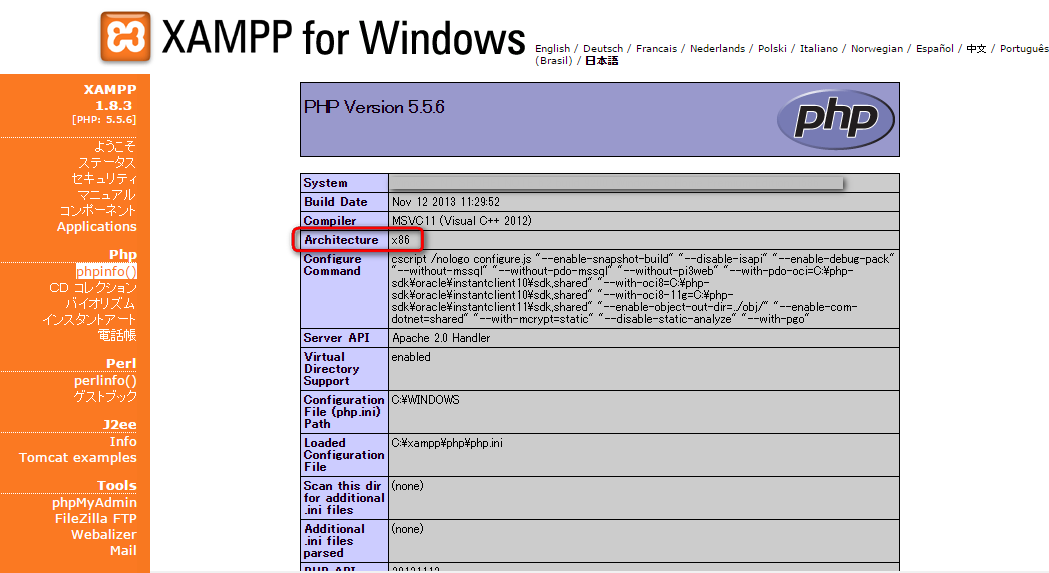Launch phpMyAdmin from Tools
This screenshot has height=573, width=1049.
(94, 502)
